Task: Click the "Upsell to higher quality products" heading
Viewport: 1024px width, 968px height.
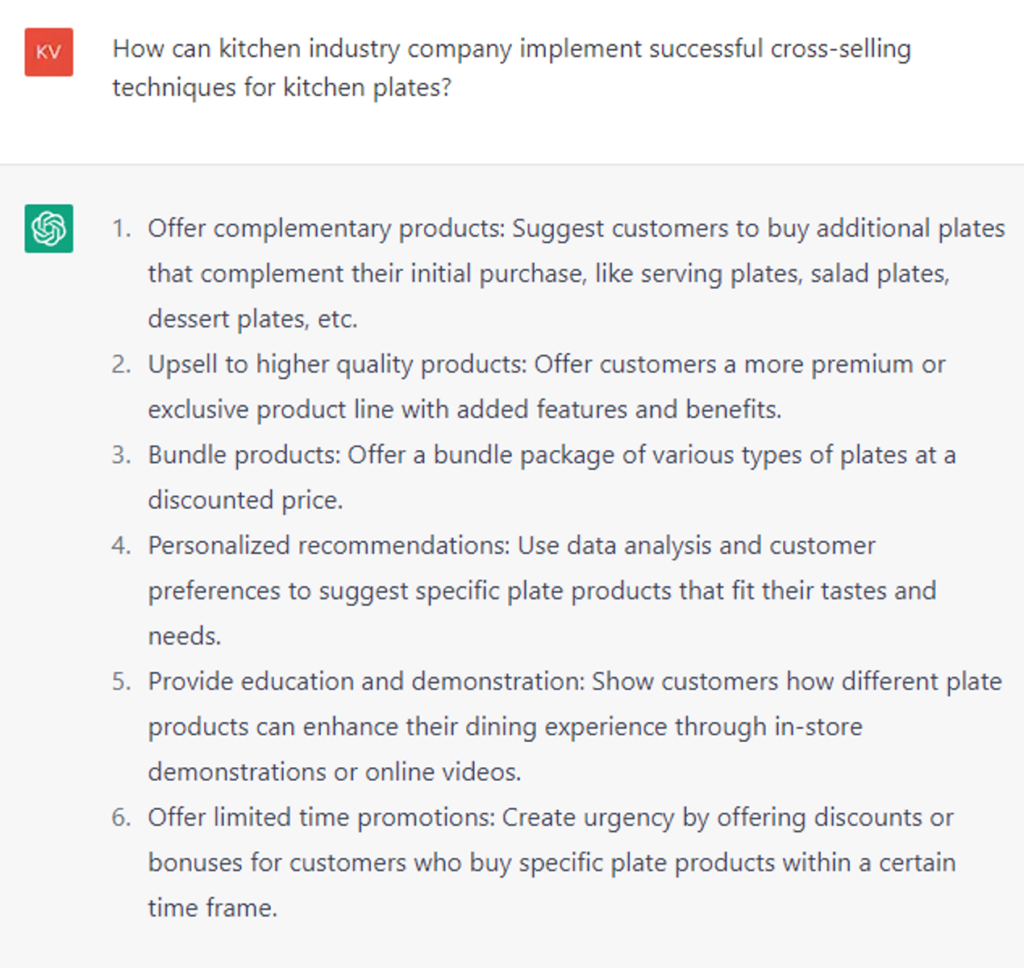Action: coord(337,365)
